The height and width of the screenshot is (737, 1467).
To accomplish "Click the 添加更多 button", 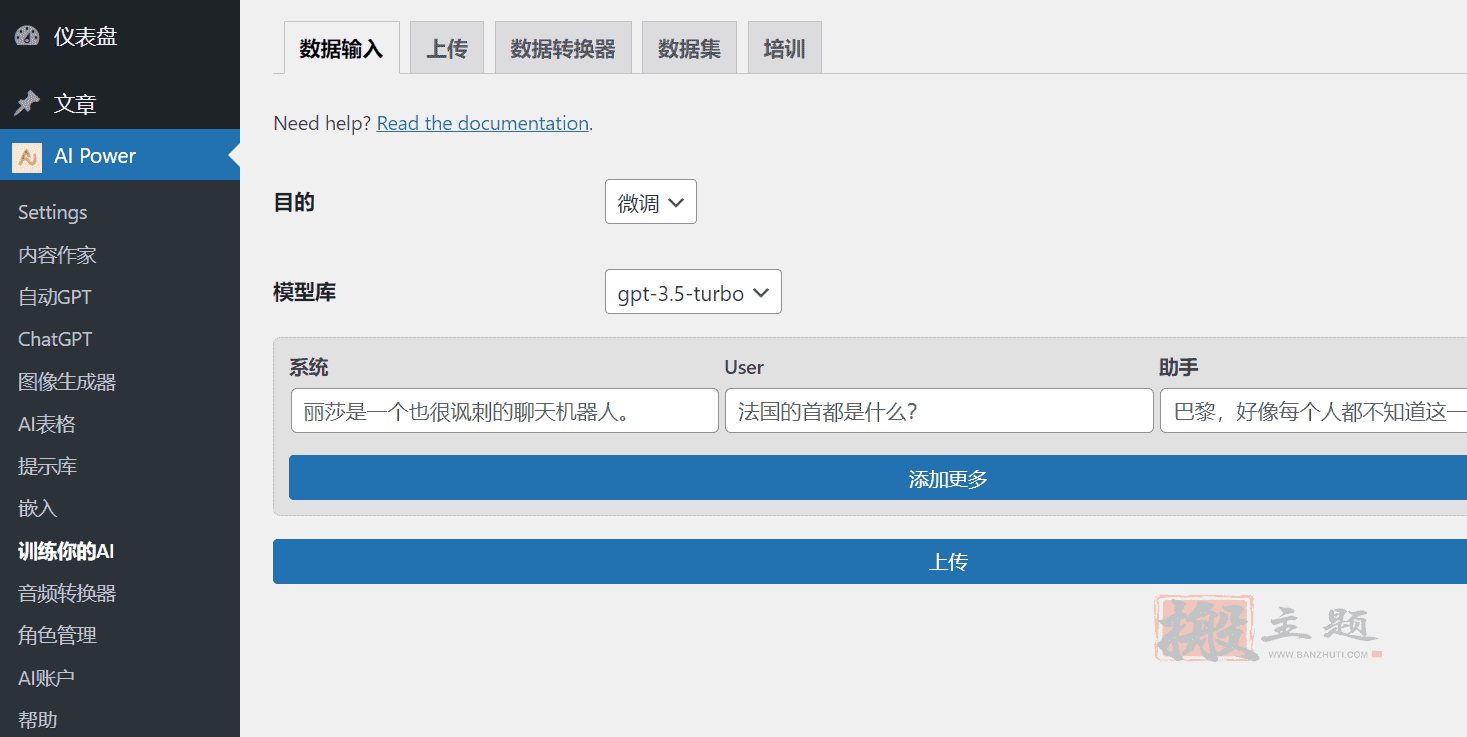I will [878, 478].
